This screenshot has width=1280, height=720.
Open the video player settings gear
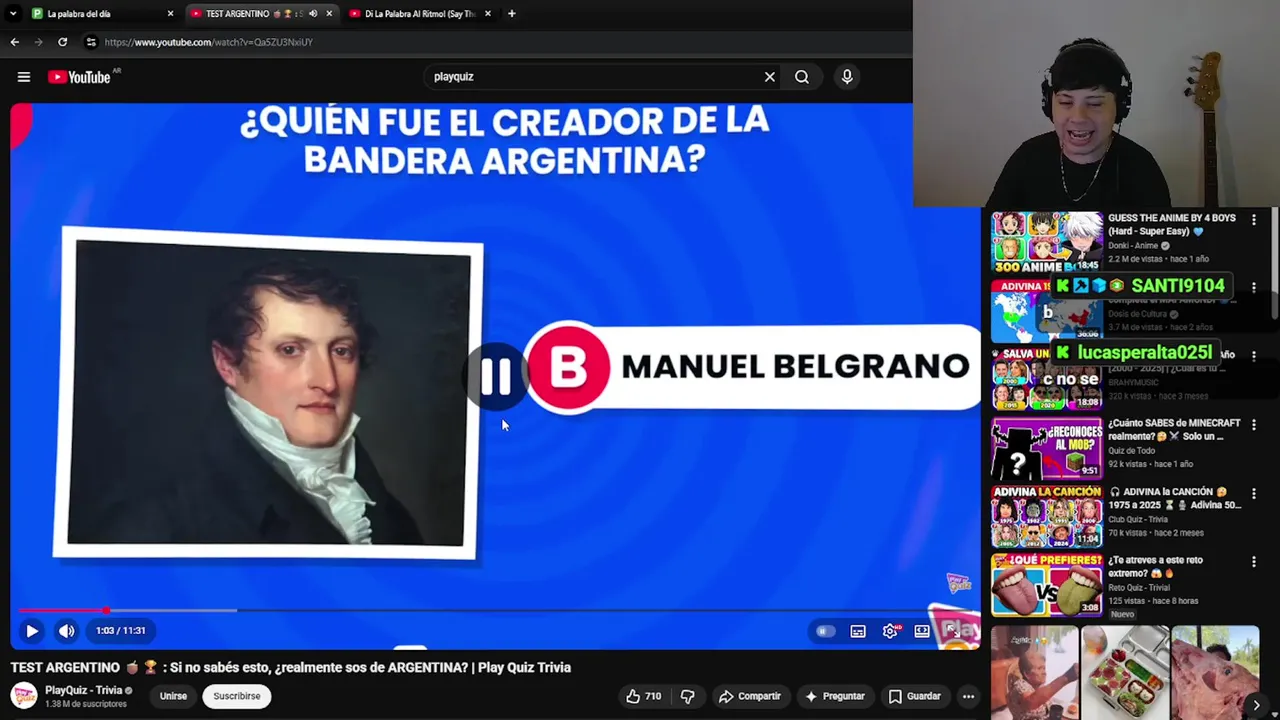(890, 631)
